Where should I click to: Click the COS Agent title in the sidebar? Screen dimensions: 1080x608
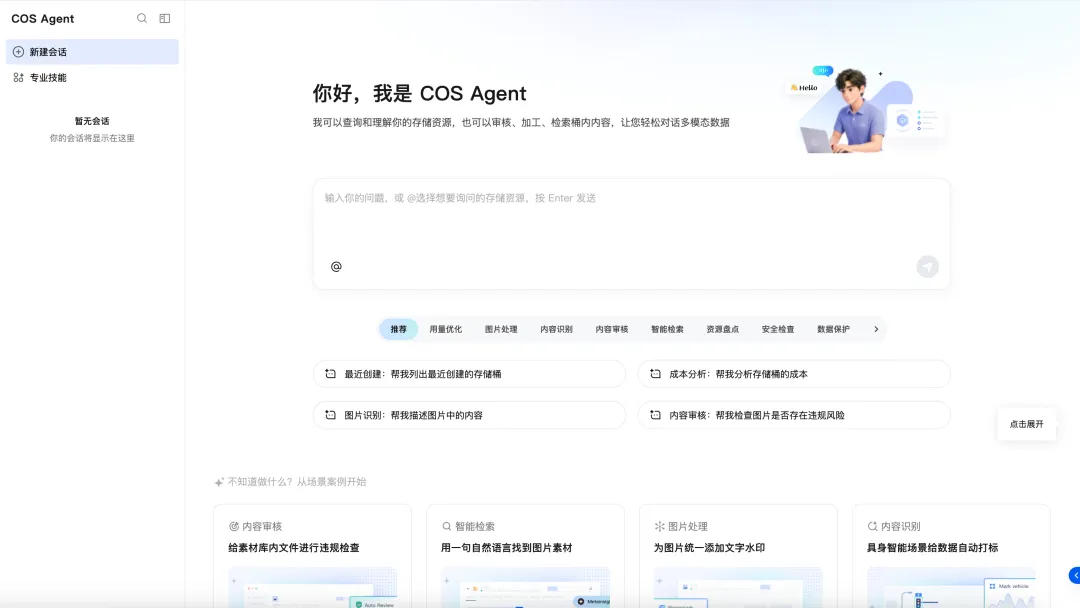pyautogui.click(x=43, y=19)
